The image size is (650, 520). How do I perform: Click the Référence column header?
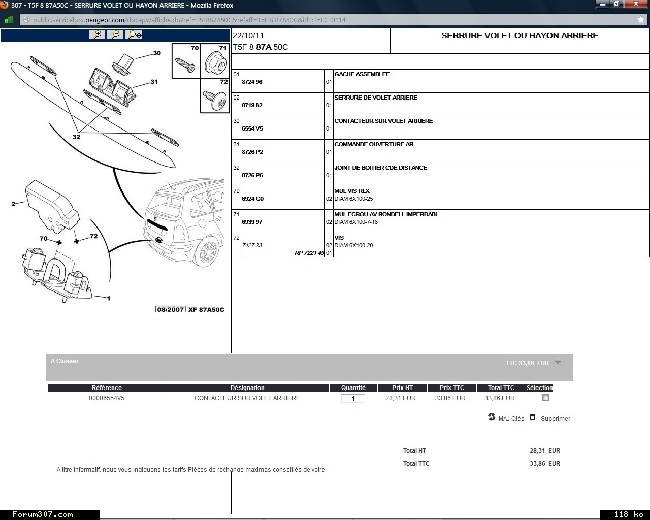(x=107, y=388)
